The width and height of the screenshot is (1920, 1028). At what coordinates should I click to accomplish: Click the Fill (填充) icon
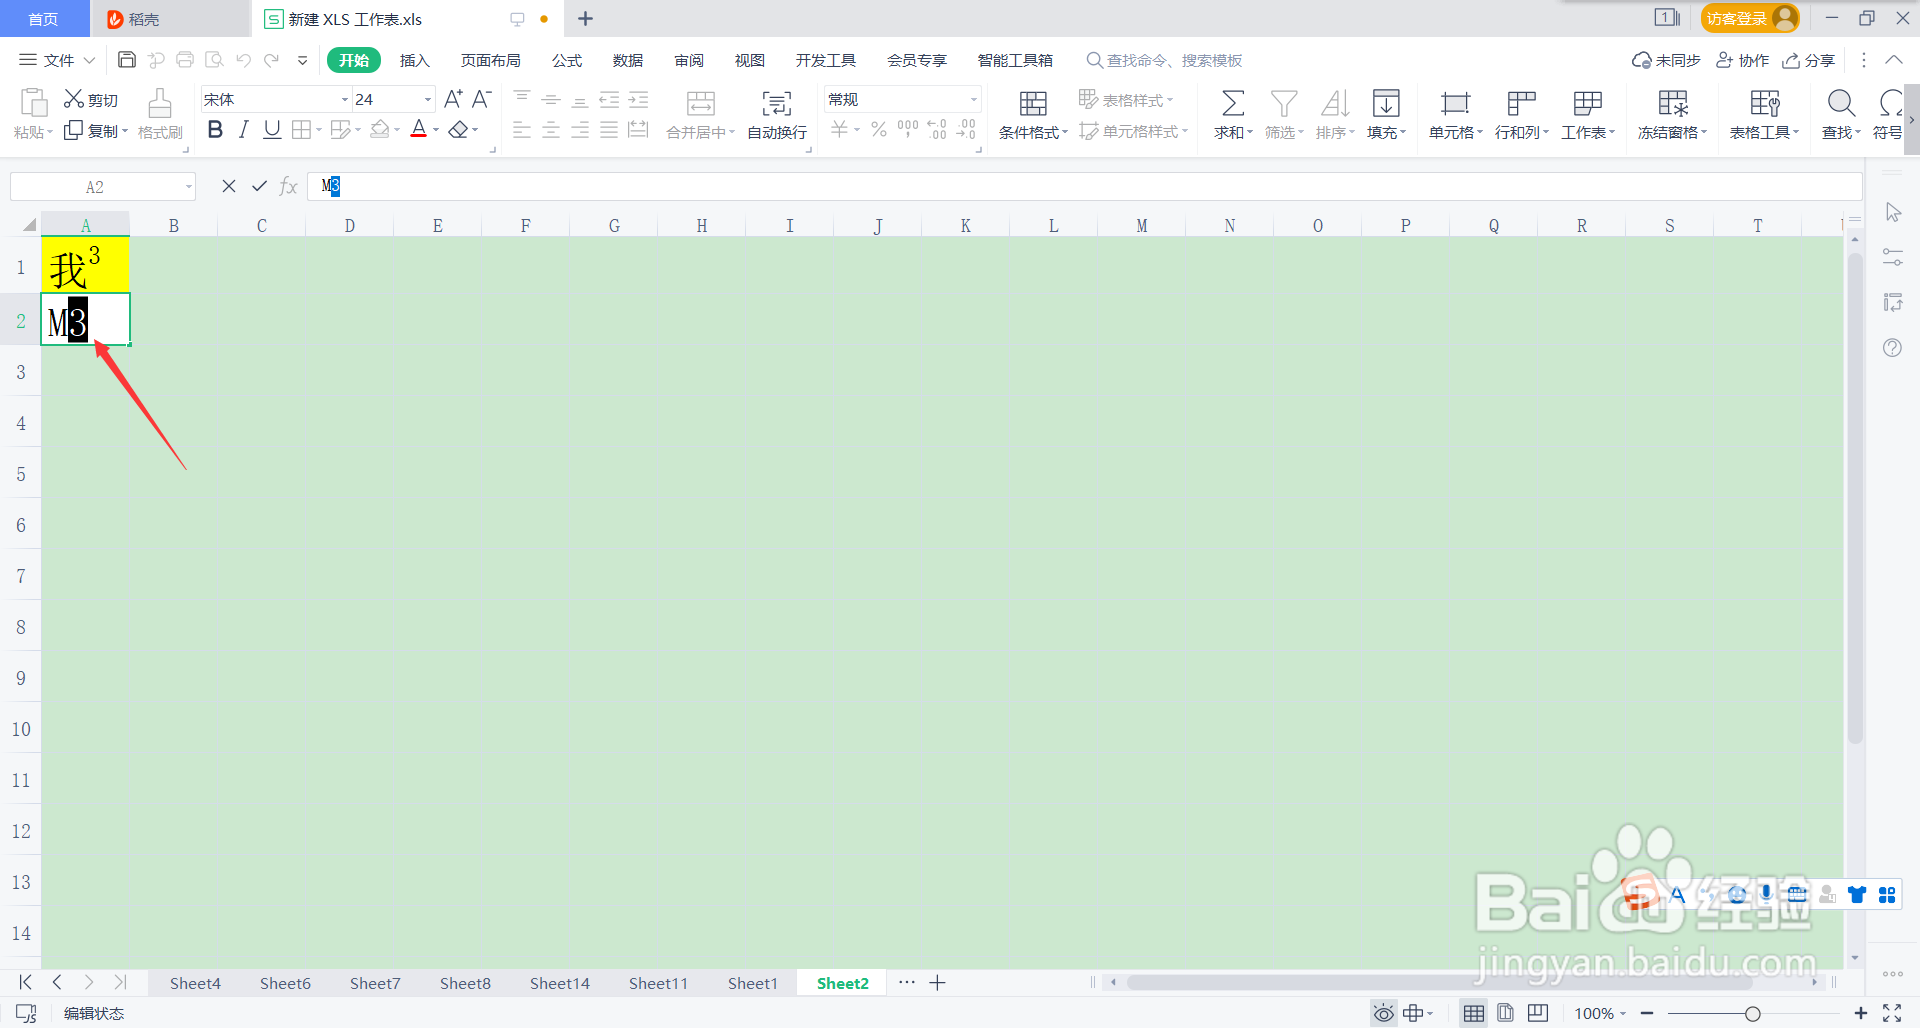pos(1386,103)
